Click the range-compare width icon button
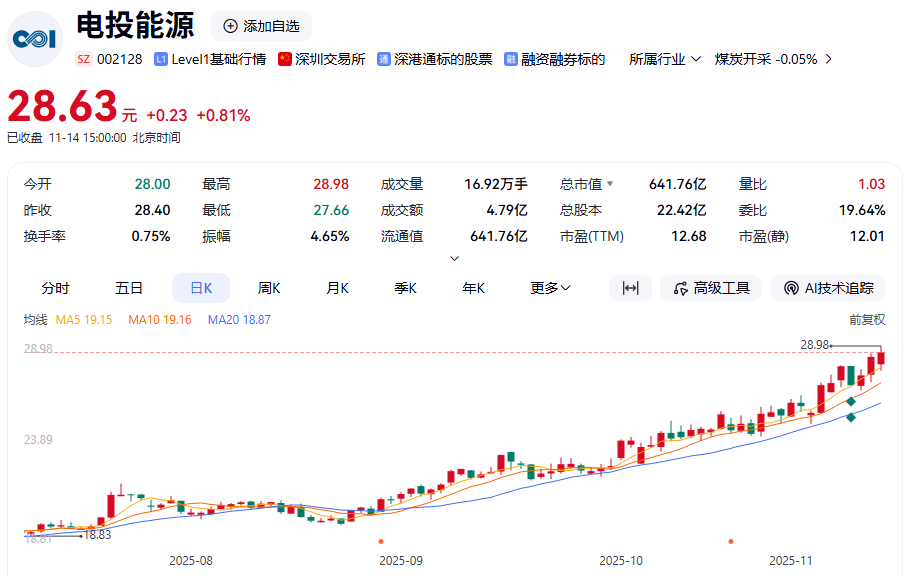This screenshot has height=576, width=910. (x=630, y=288)
